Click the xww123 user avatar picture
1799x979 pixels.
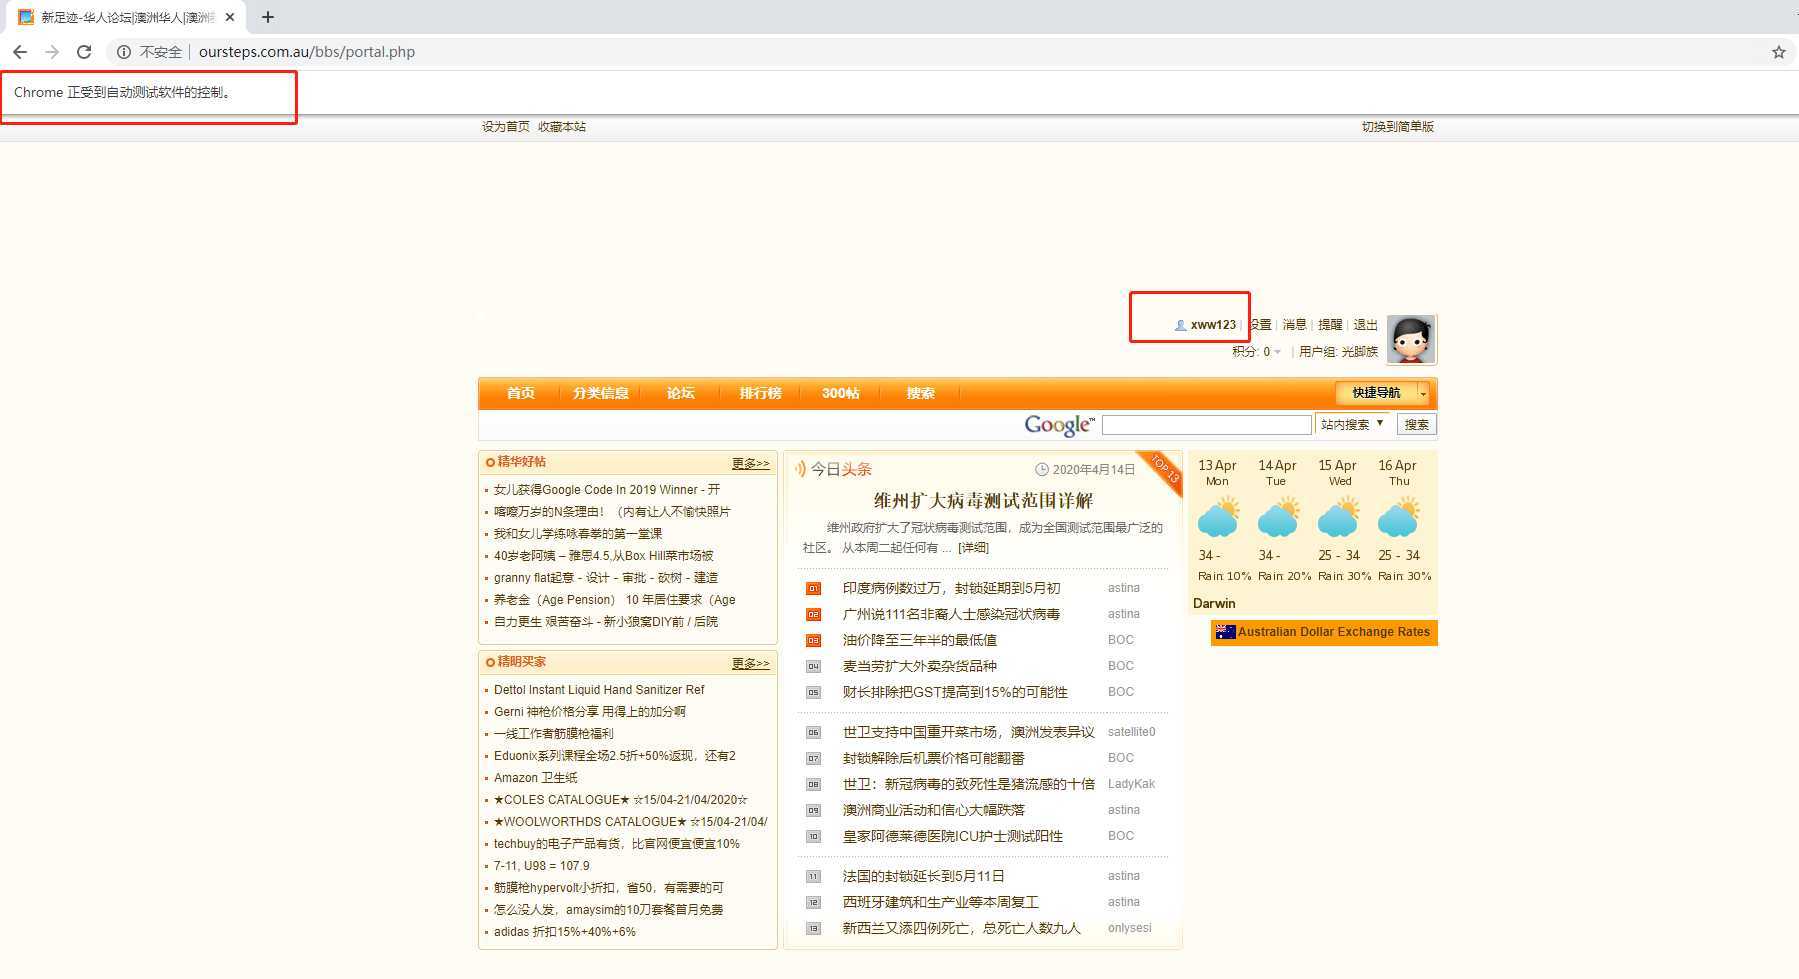pos(1411,340)
